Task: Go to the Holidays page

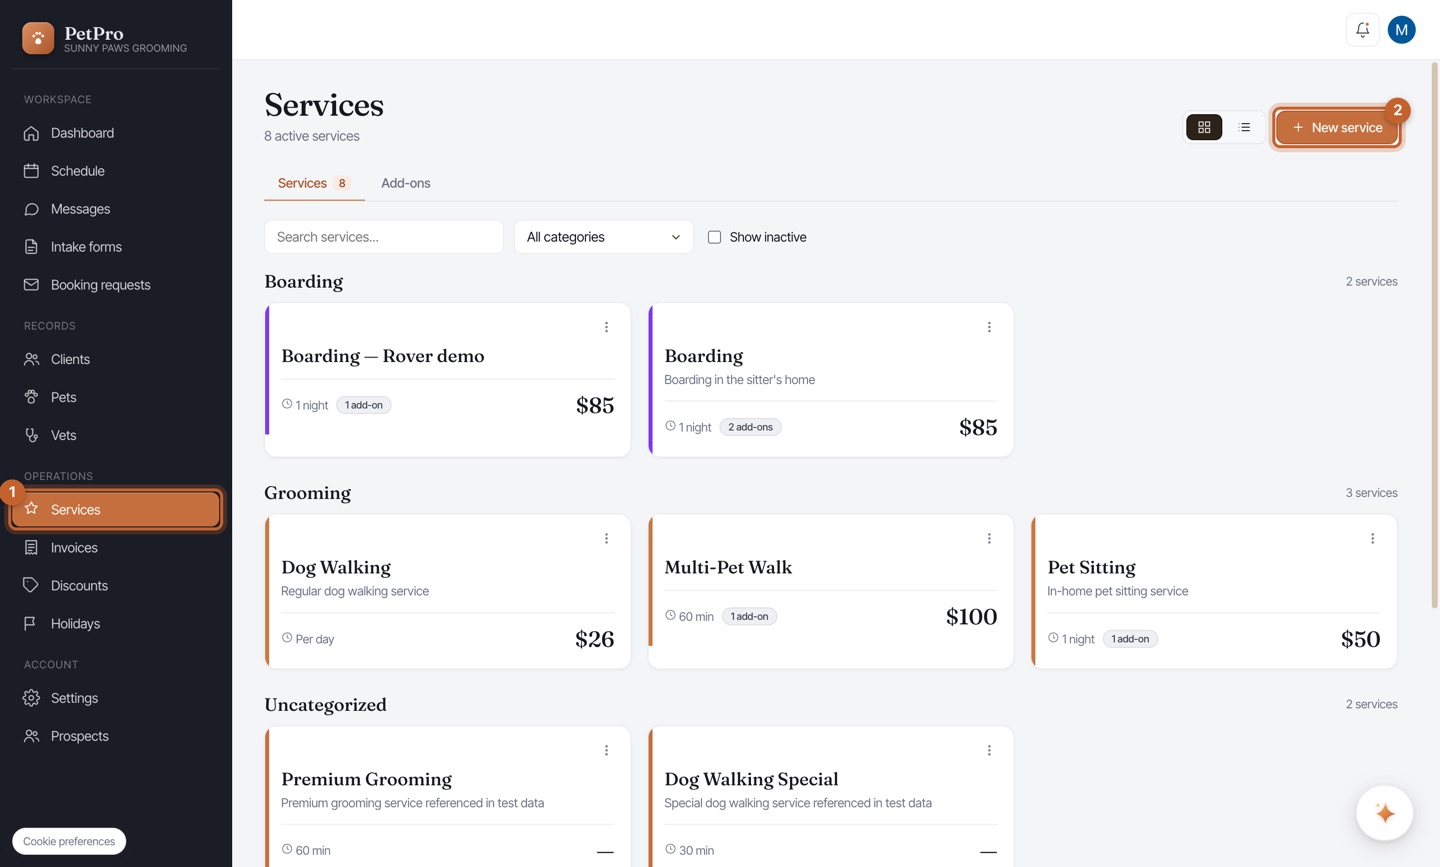Action: pyautogui.click(x=116, y=624)
